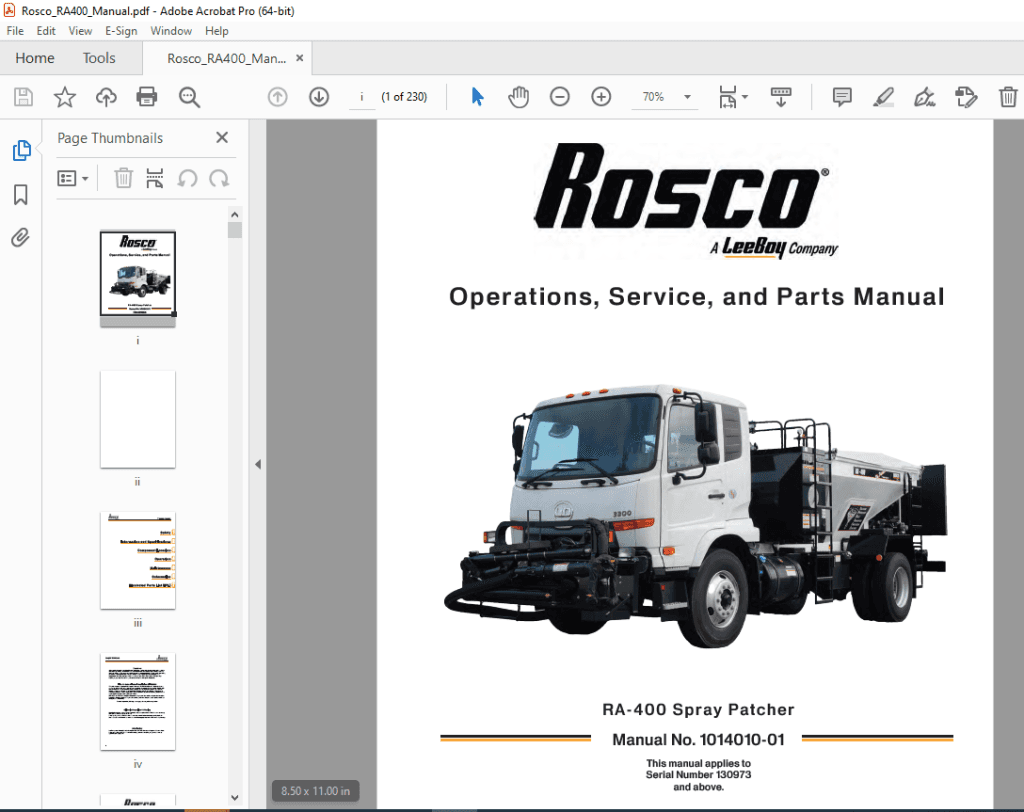
Task: Close the Page Thumbnails panel
Action: click(222, 138)
